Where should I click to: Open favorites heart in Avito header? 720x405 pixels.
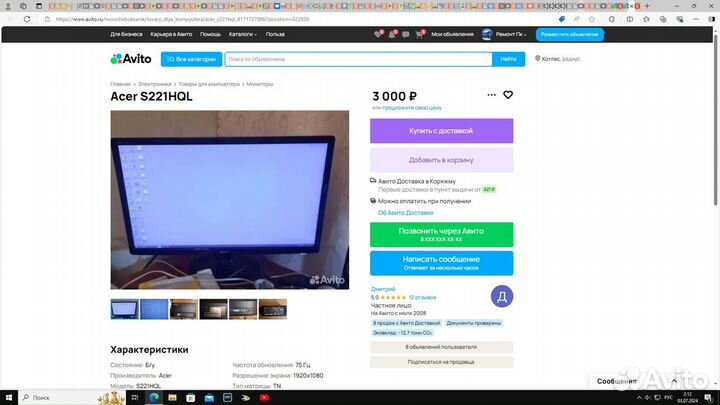(378, 34)
